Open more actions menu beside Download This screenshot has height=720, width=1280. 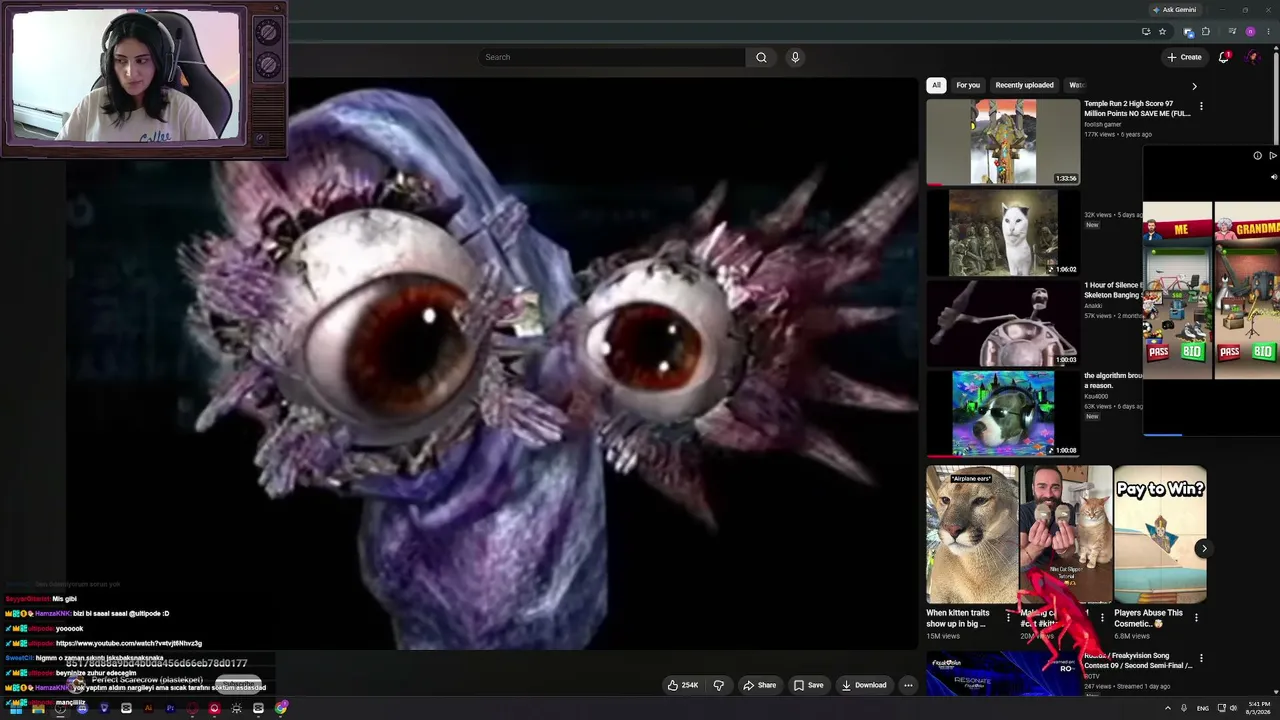[x=908, y=685]
